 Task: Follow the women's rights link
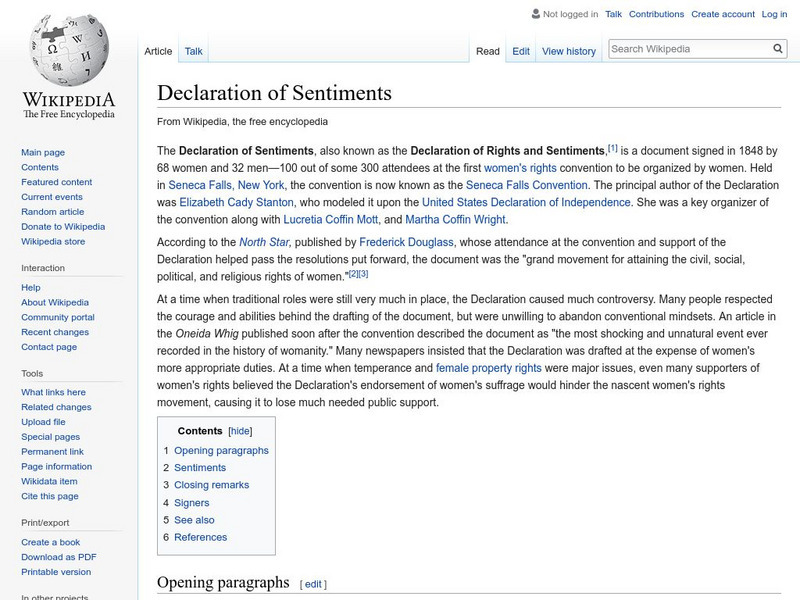coord(520,168)
